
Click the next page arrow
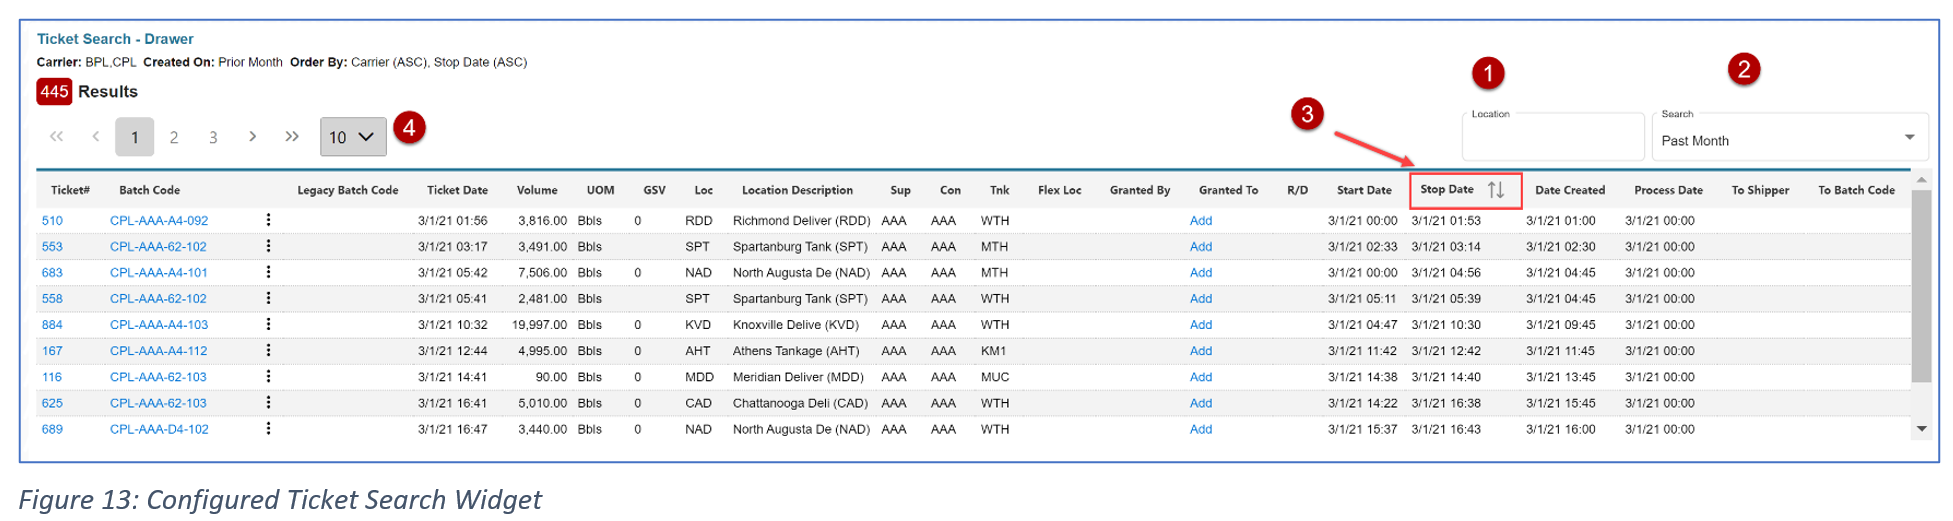click(x=252, y=137)
